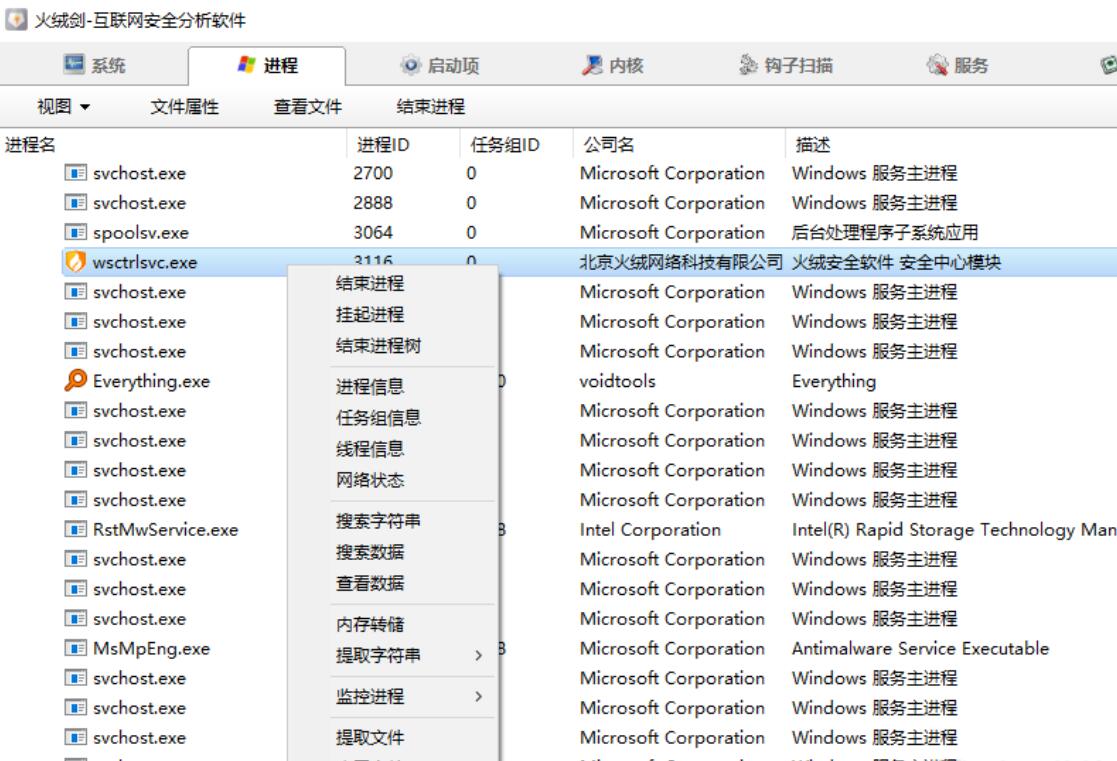Image resolution: width=1117 pixels, height=761 pixels.
Task: Click the icon of svchost.exe with ID 2888
Action: coord(76,203)
